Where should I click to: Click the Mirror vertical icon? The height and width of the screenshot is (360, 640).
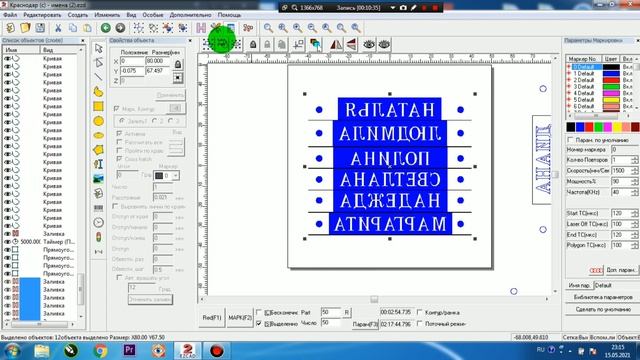(351, 44)
